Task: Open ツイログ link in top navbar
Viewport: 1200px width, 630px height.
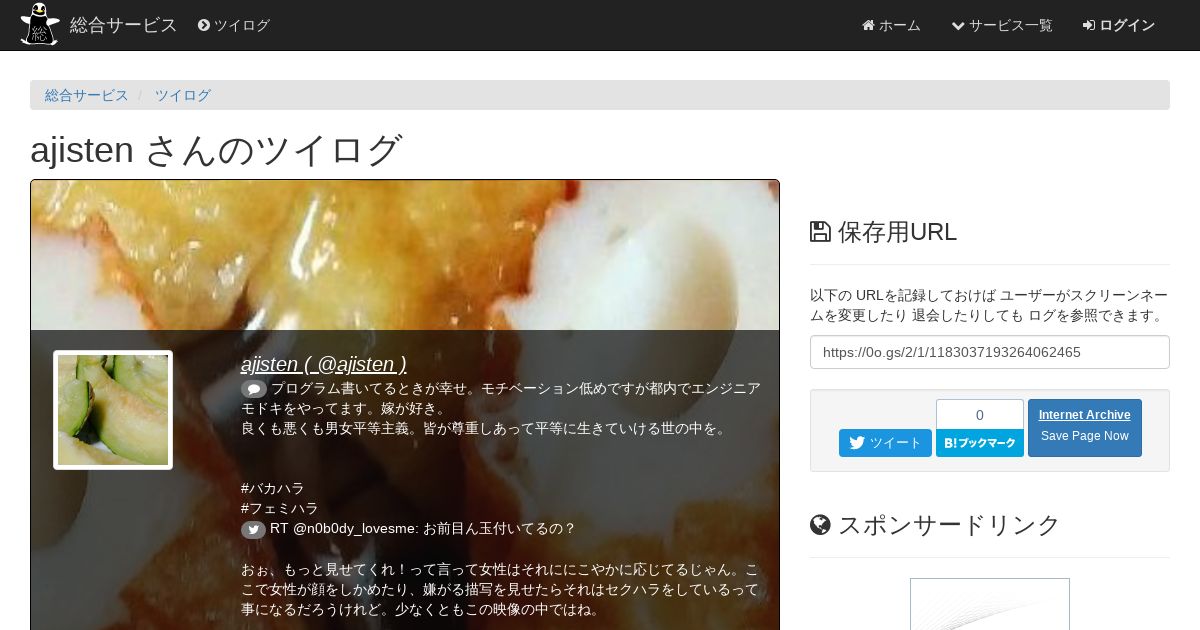Action: click(x=234, y=25)
